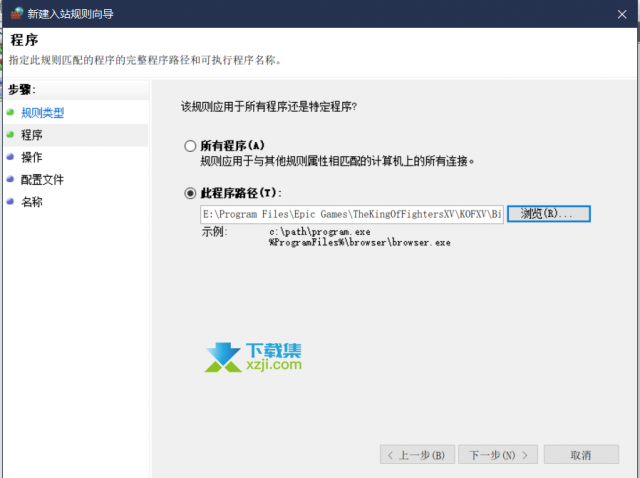This screenshot has height=478, width=640.
Task: Click the firewall wizard title bar icon
Action: point(17,13)
